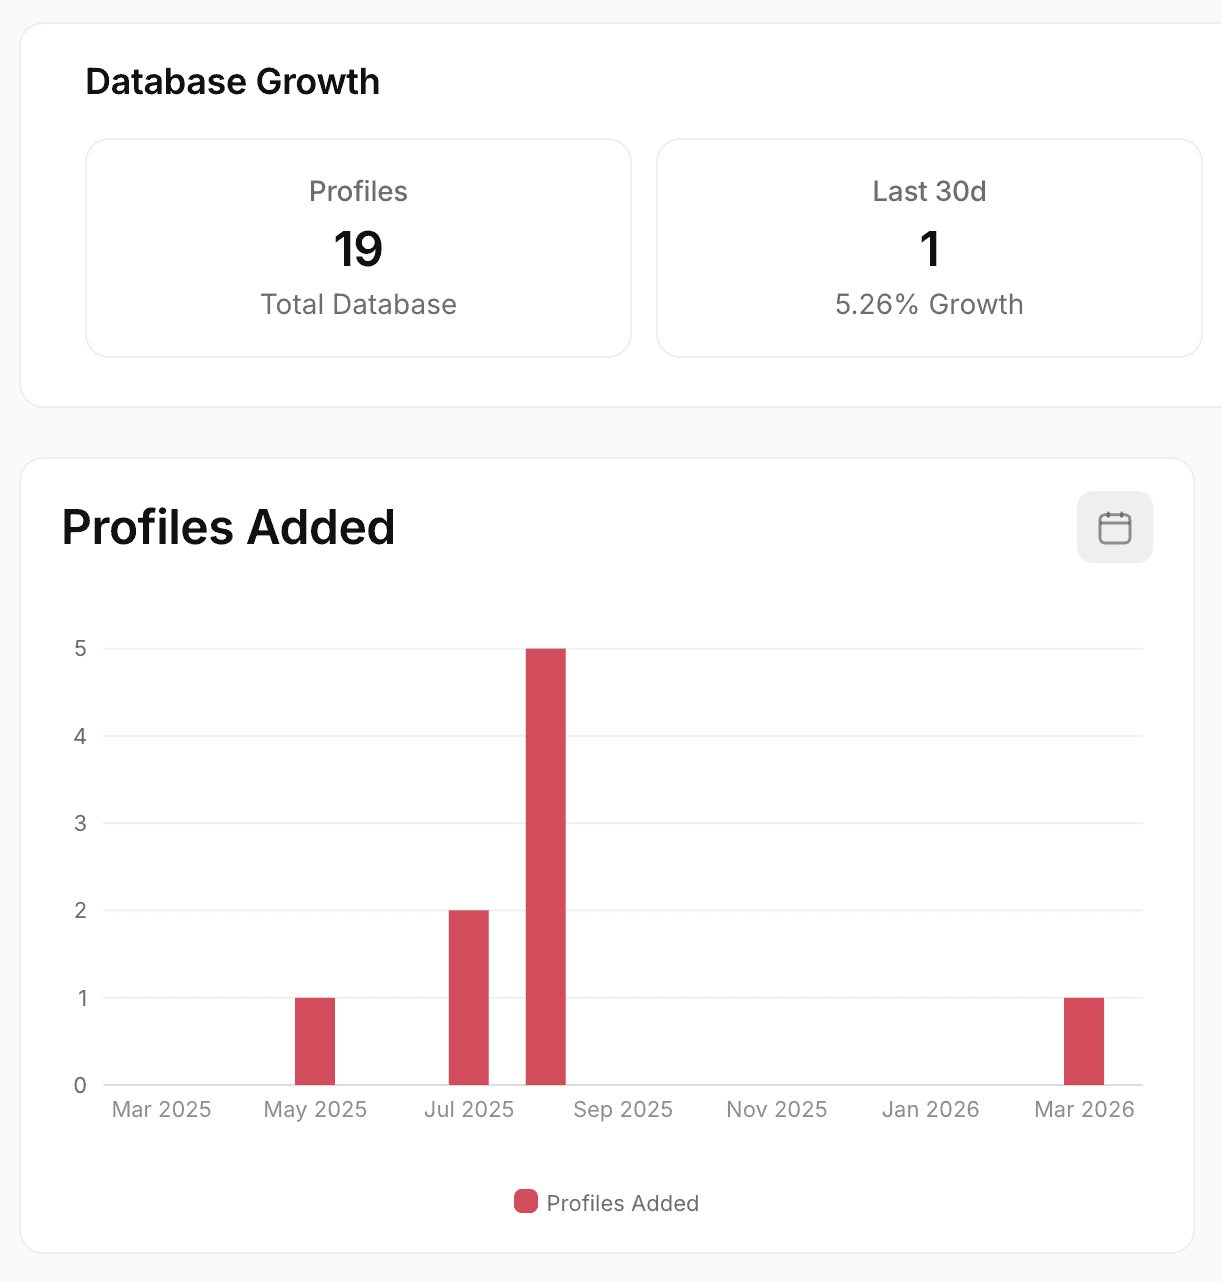Click the Profiles Added chart title

tap(229, 527)
